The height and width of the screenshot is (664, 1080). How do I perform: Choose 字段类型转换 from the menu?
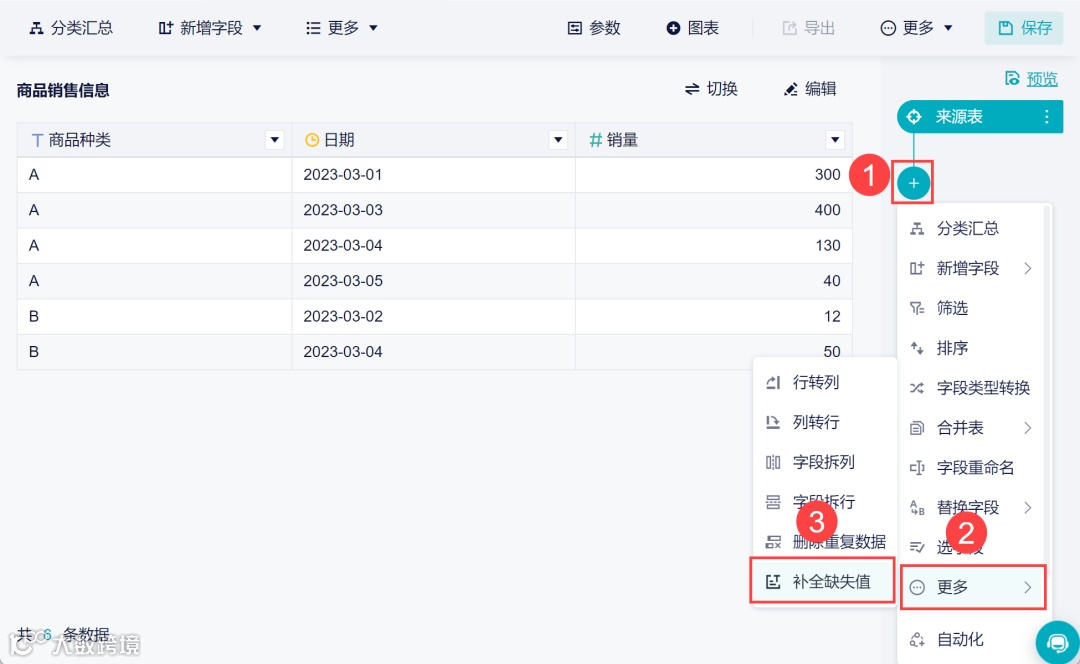pos(971,388)
